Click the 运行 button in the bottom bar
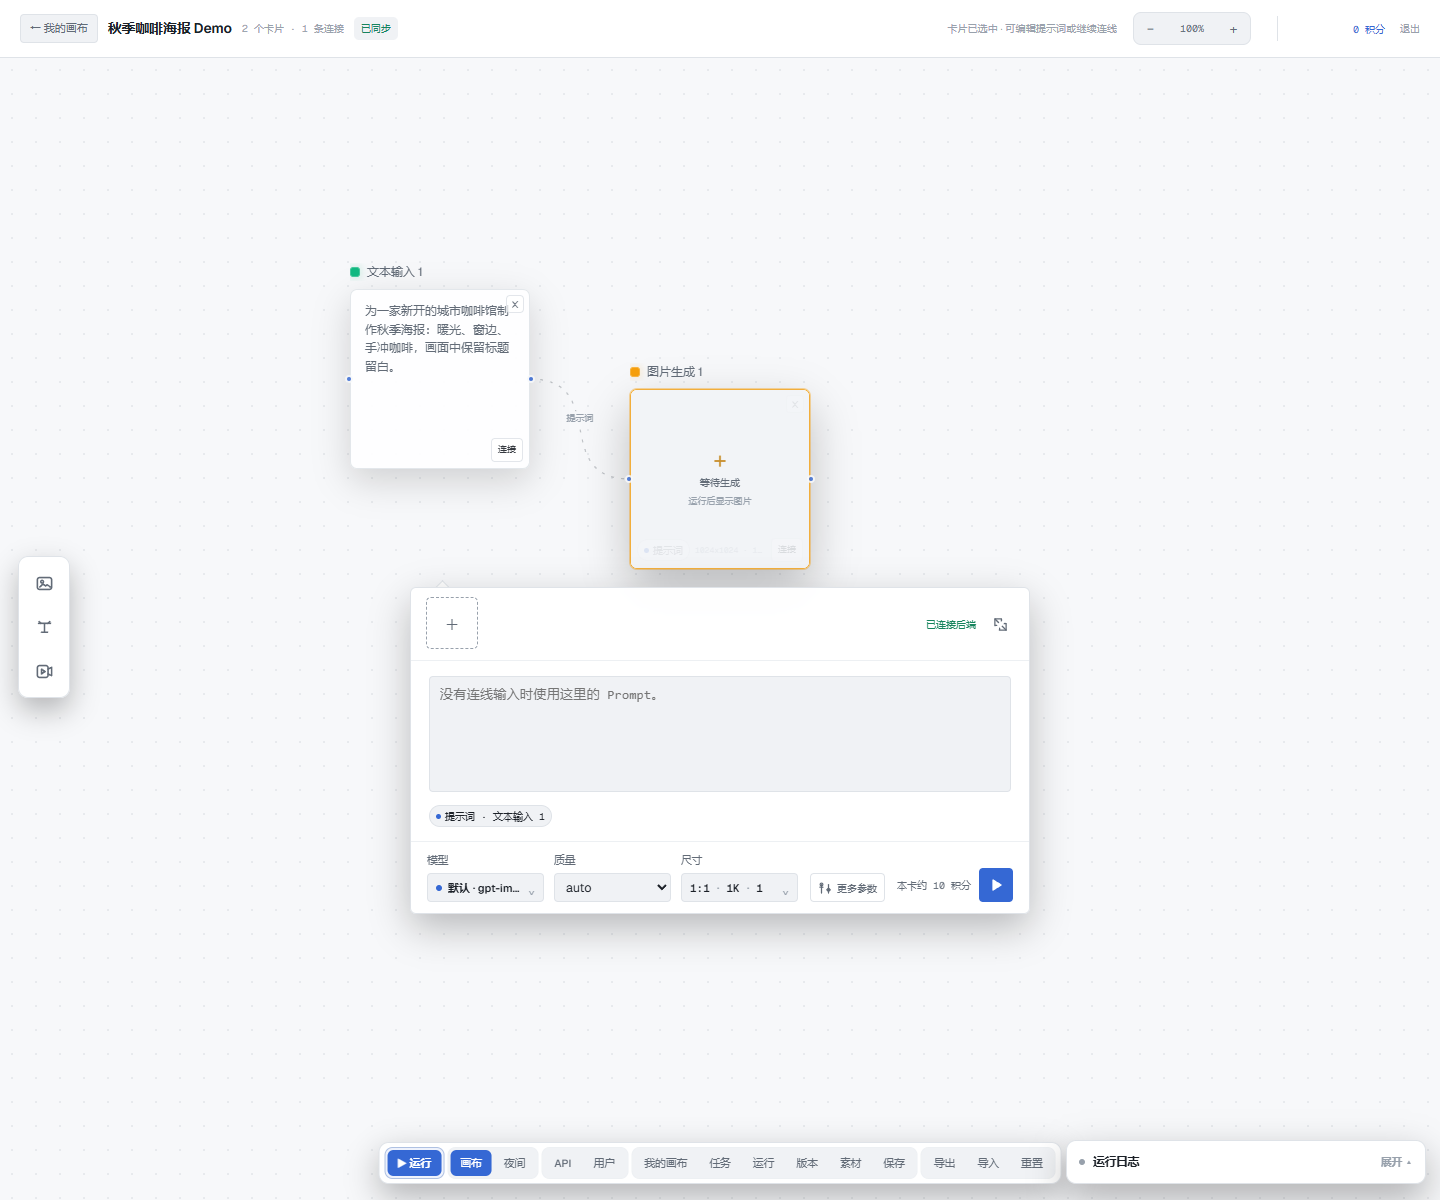1440x1200 pixels. [414, 1163]
